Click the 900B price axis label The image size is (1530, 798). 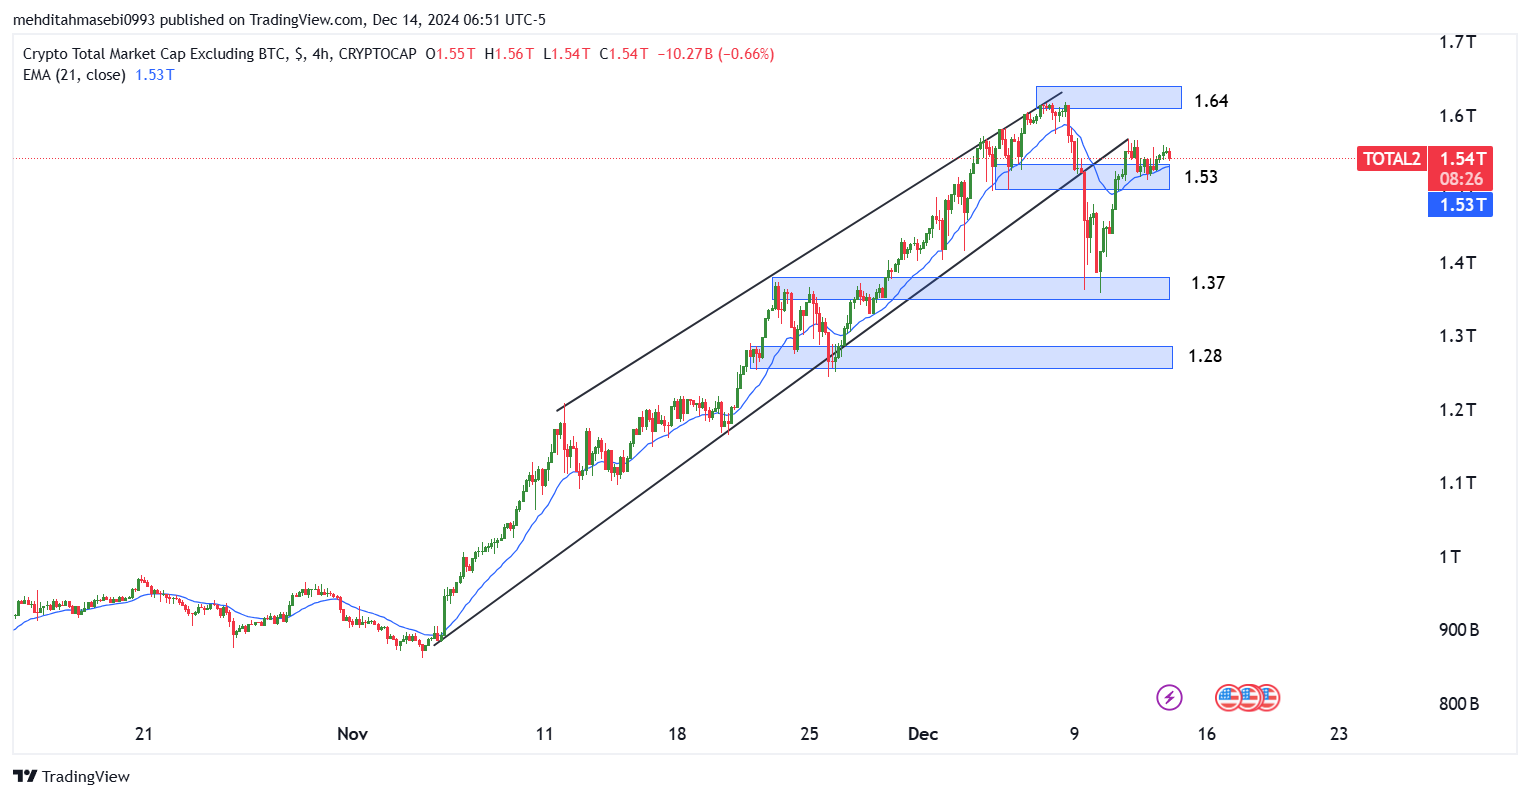[x=1459, y=630]
